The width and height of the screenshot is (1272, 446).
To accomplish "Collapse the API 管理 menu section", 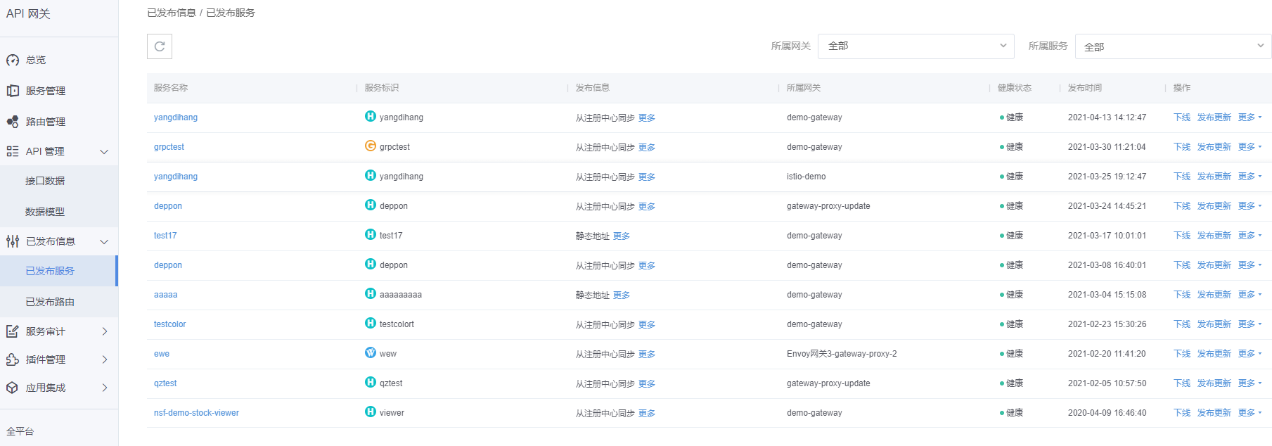I will click(x=104, y=152).
